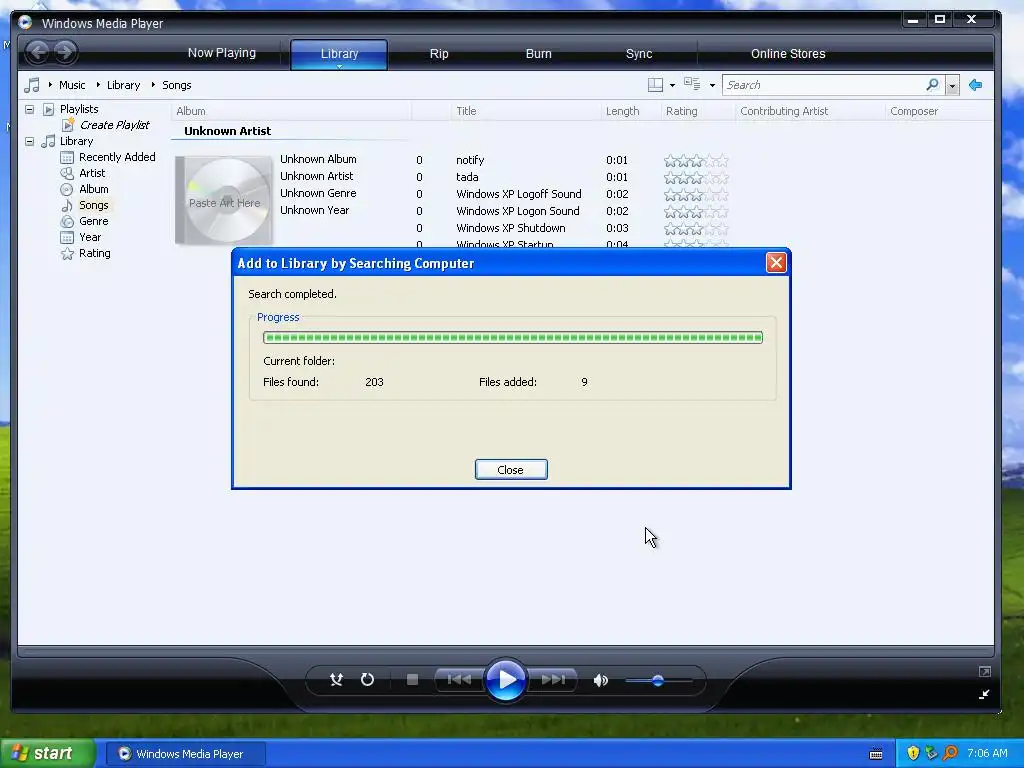Expand the Library breadcrumb arrow
The width and height of the screenshot is (1024, 768).
click(99, 85)
